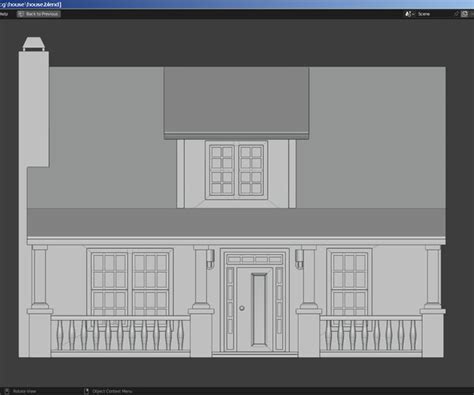Image resolution: width=474 pixels, height=395 pixels.
Task: Click the Object Context Menu status hint
Action: click(112, 391)
